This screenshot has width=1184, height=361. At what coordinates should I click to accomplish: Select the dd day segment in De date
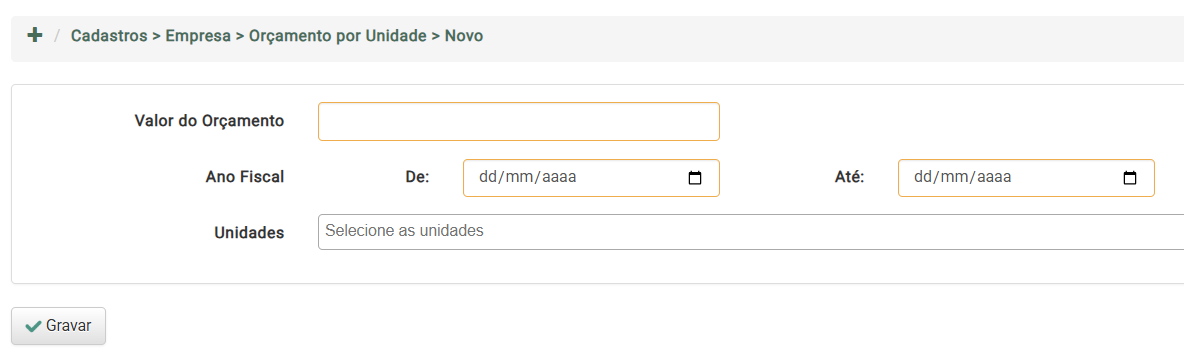point(486,178)
